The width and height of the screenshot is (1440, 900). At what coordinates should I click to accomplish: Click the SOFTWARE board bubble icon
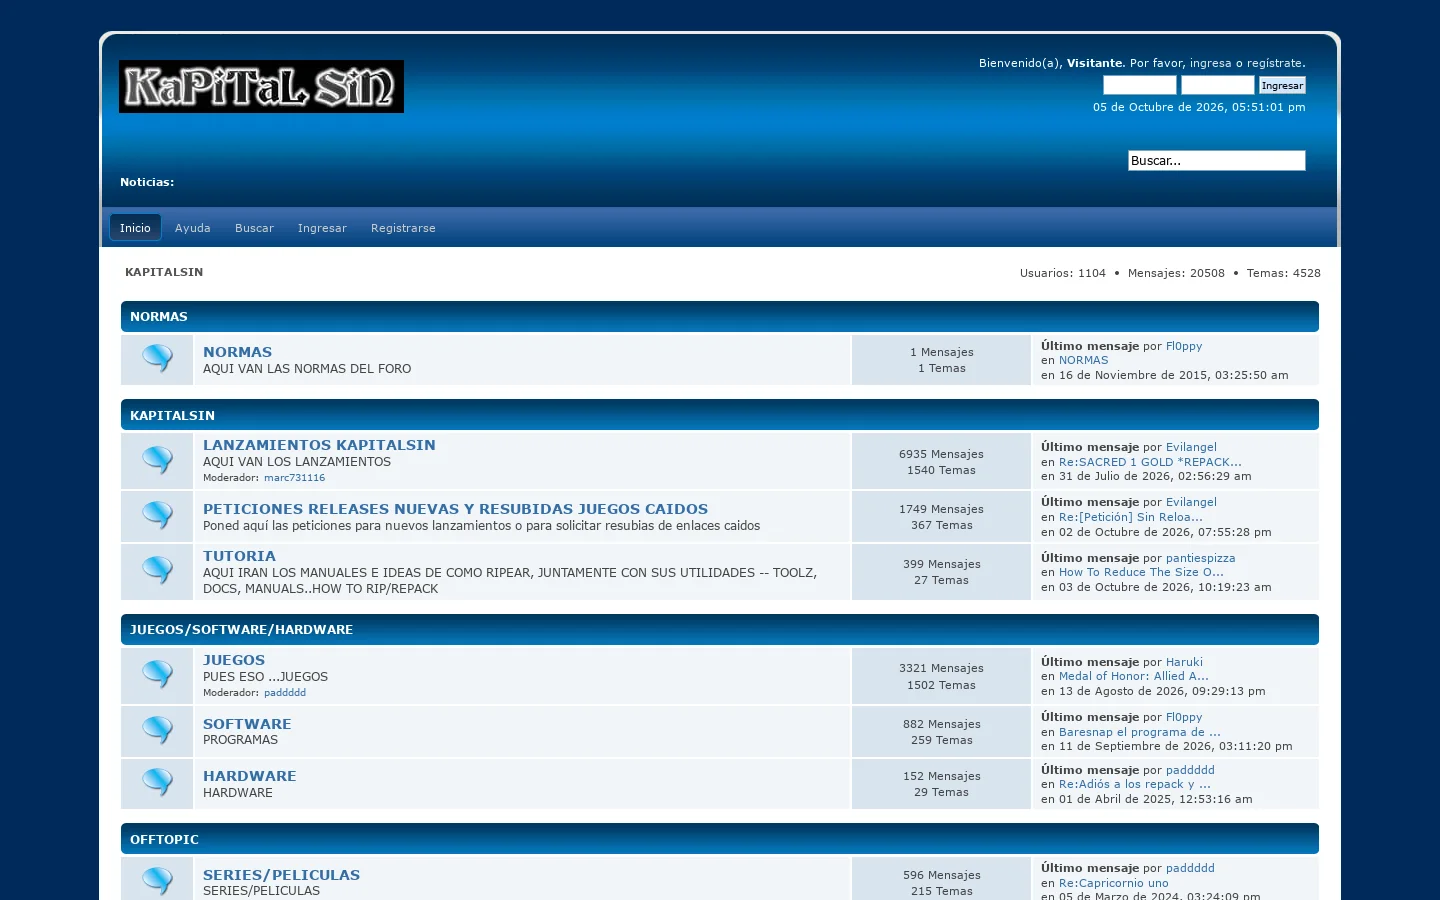tap(157, 730)
